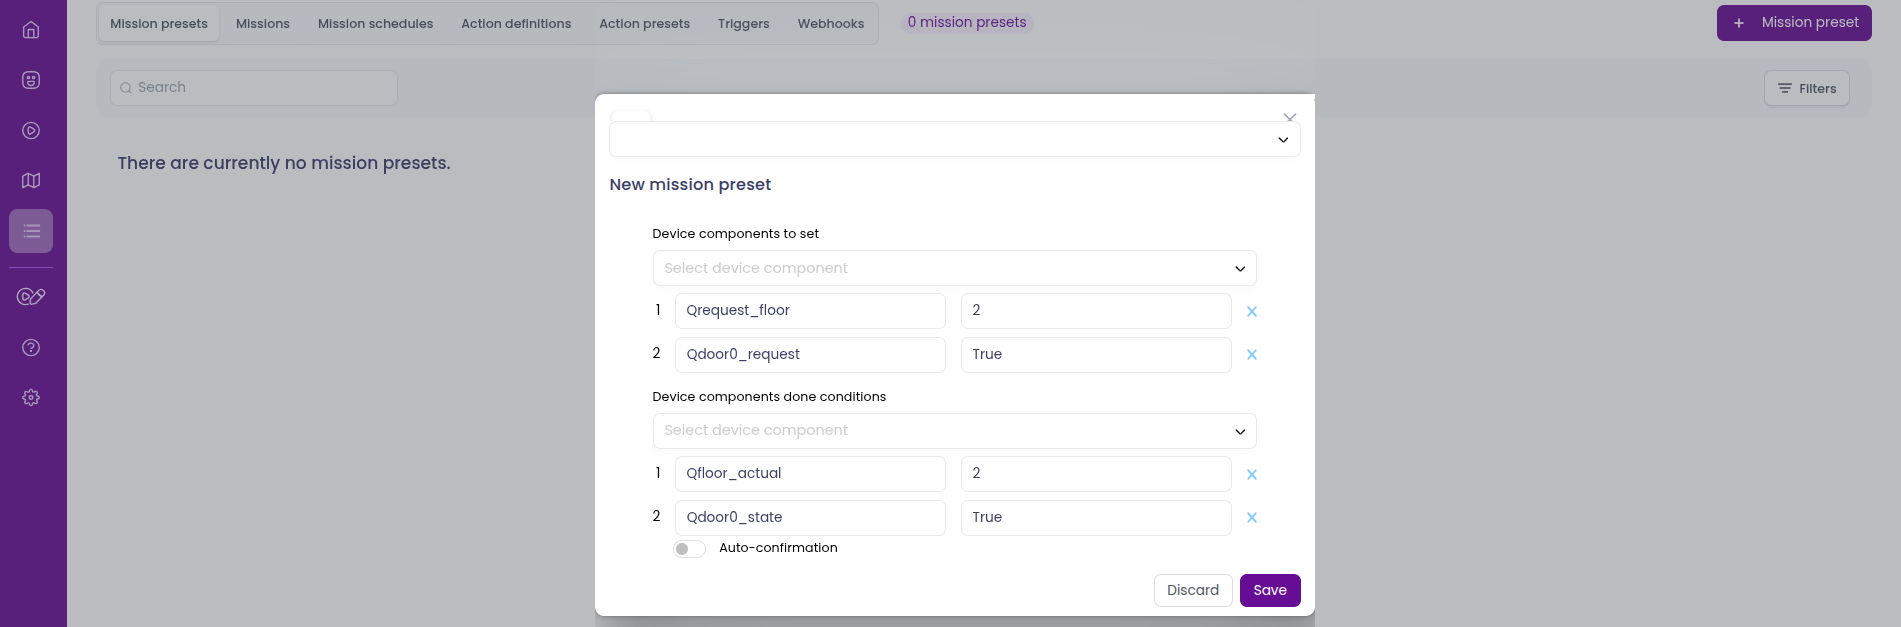Remove the Qrequest_floor row

coord(1251,312)
